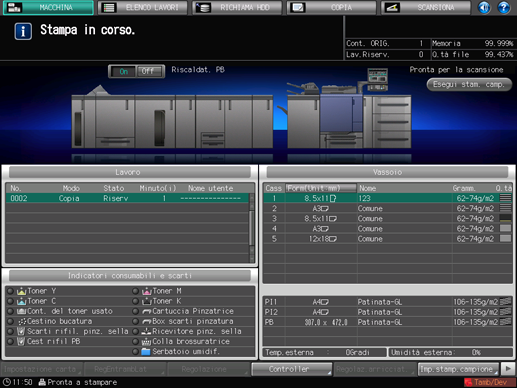Screen dimensions: 517x388
Task: Click the operation panel thumbnail on machine
Action: pyautogui.click(x=378, y=79)
